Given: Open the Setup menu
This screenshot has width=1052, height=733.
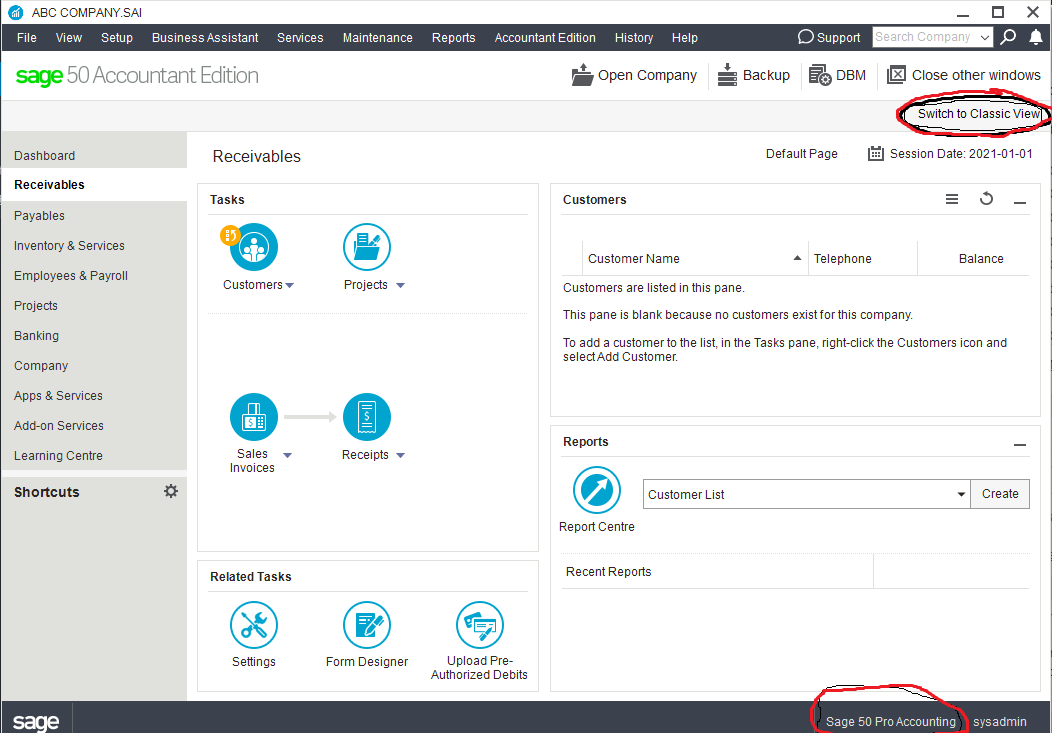Looking at the screenshot, I should click(117, 38).
